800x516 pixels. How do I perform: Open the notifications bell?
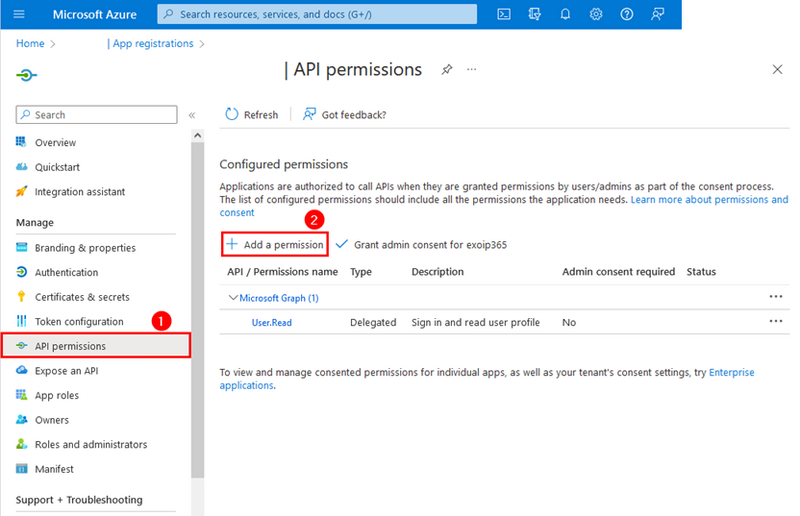click(x=565, y=14)
